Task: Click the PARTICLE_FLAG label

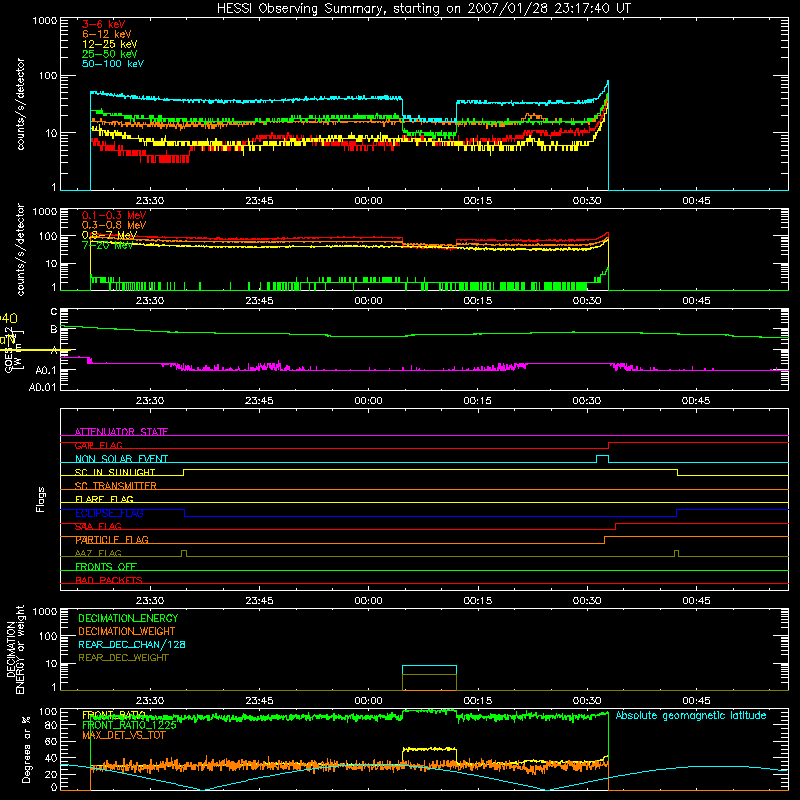Action: 112,540
